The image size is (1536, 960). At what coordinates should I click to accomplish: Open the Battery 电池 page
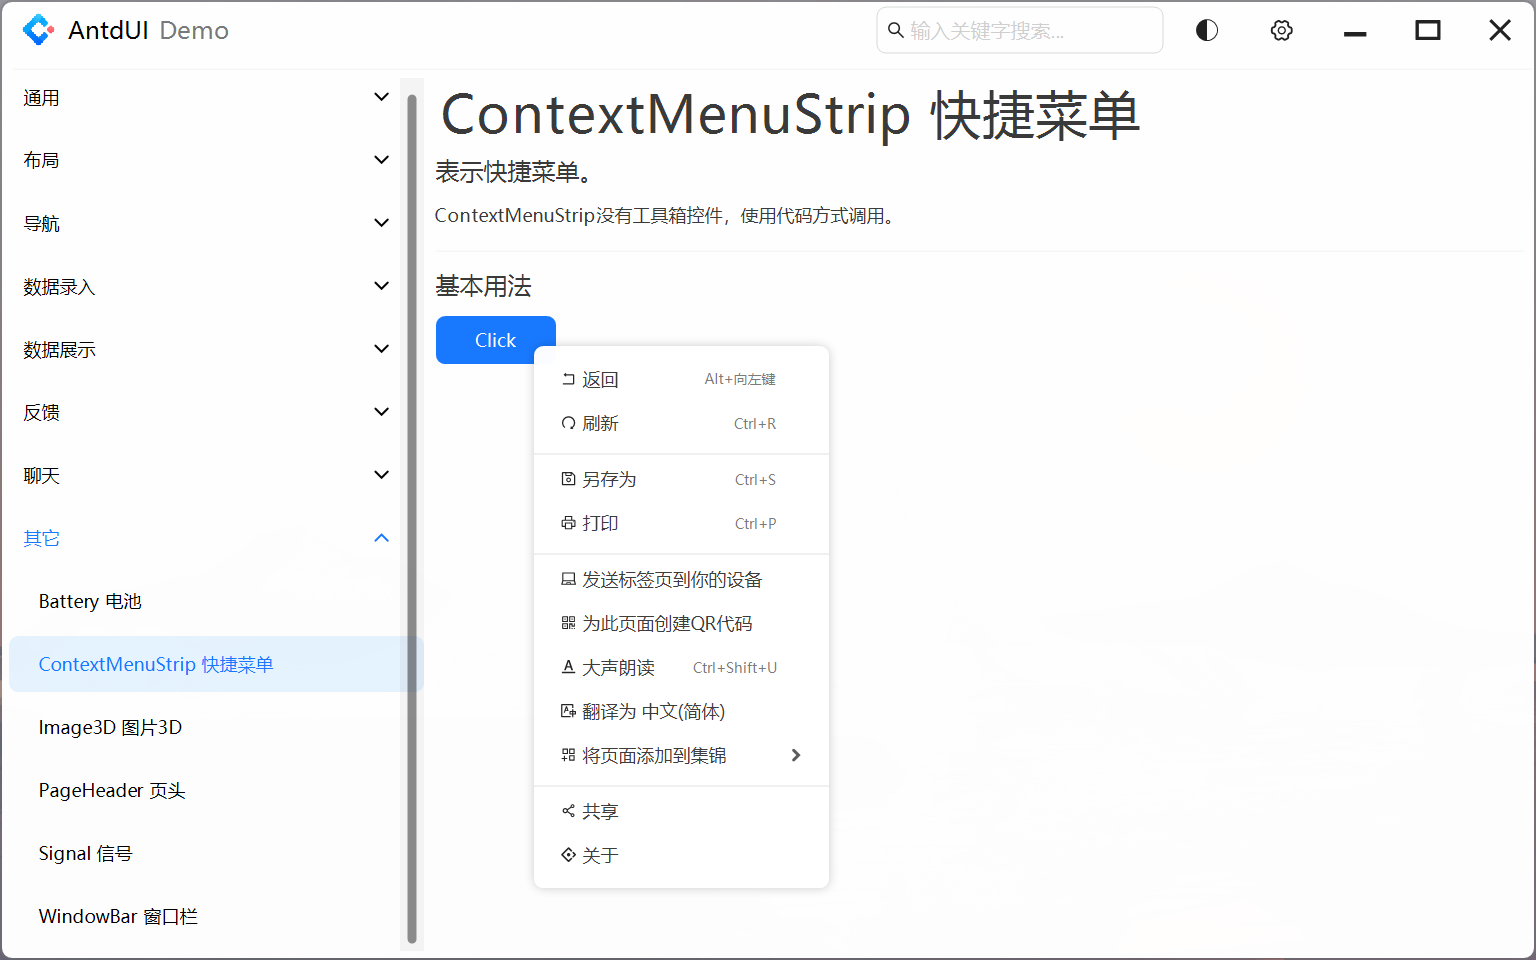[90, 601]
